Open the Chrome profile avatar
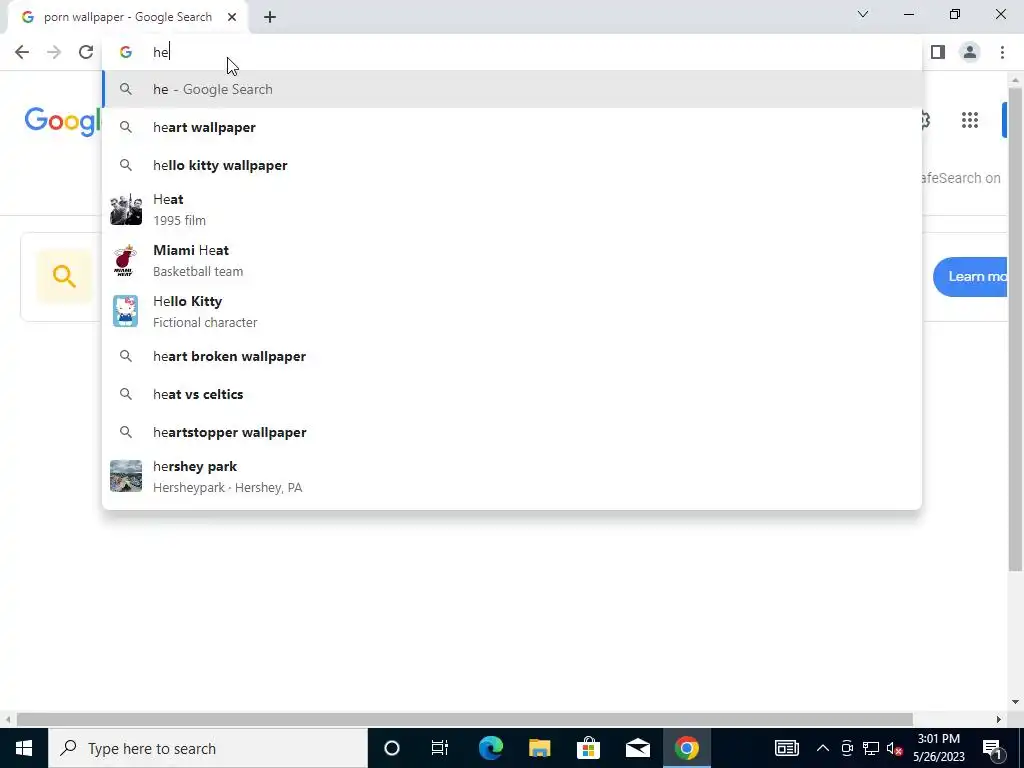Viewport: 1024px width, 768px height. (x=970, y=52)
